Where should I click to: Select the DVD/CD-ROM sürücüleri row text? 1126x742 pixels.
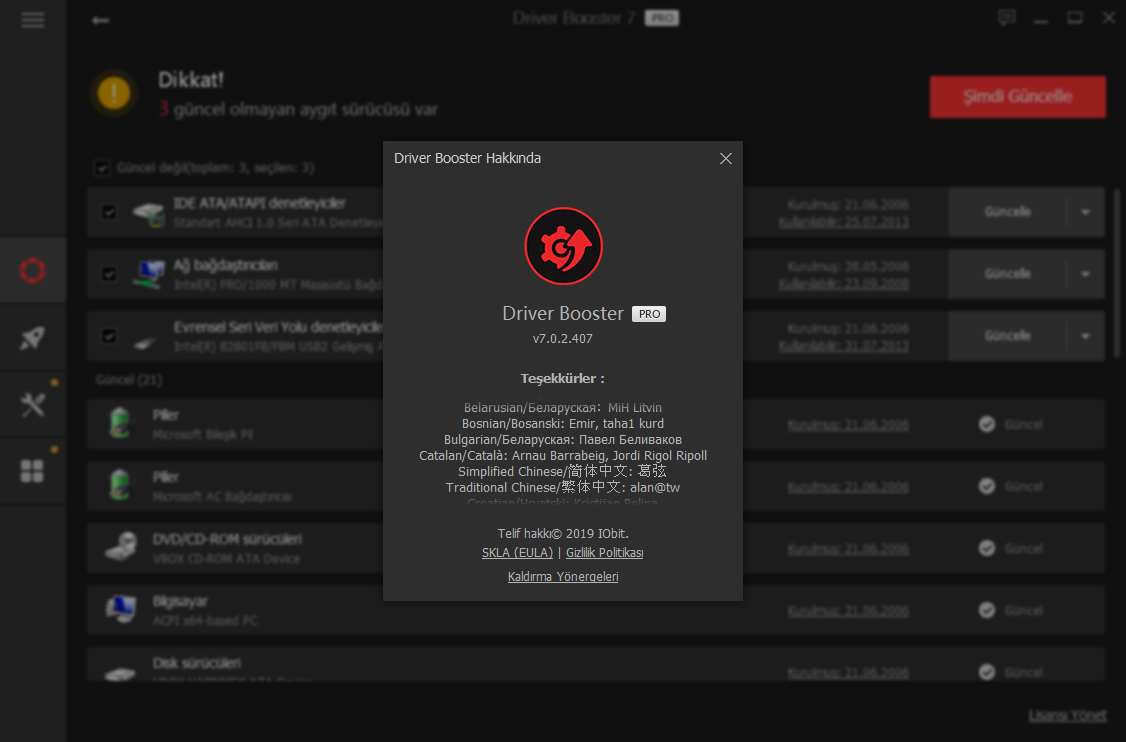227,539
